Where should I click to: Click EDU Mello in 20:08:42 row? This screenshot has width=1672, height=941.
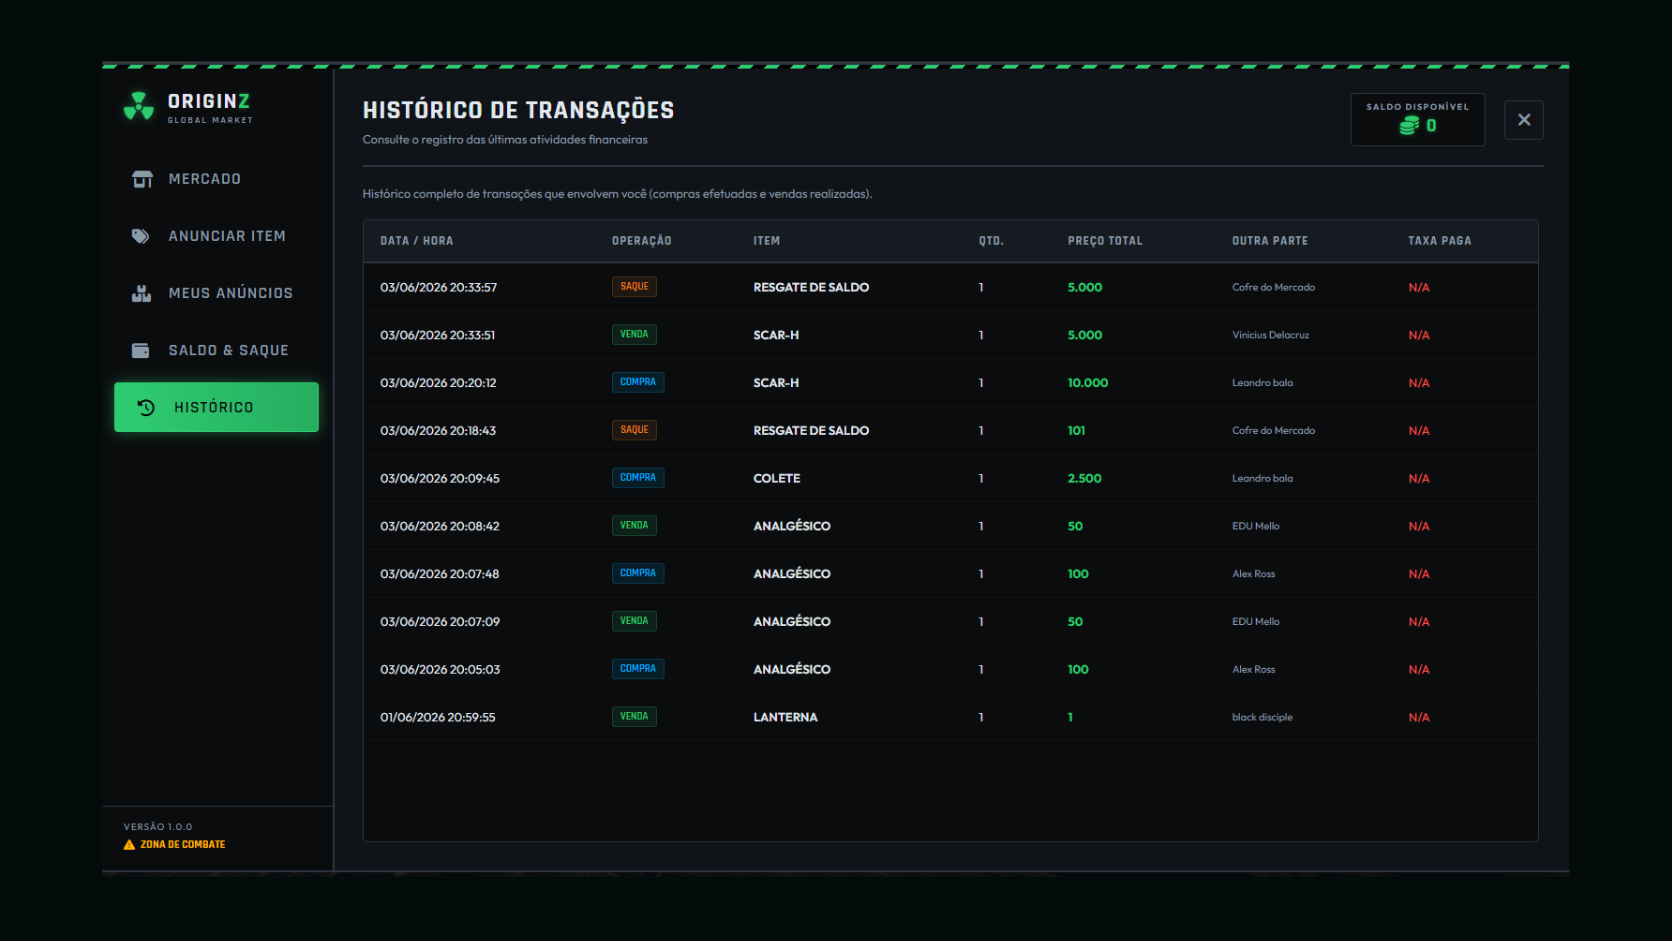tap(1256, 526)
